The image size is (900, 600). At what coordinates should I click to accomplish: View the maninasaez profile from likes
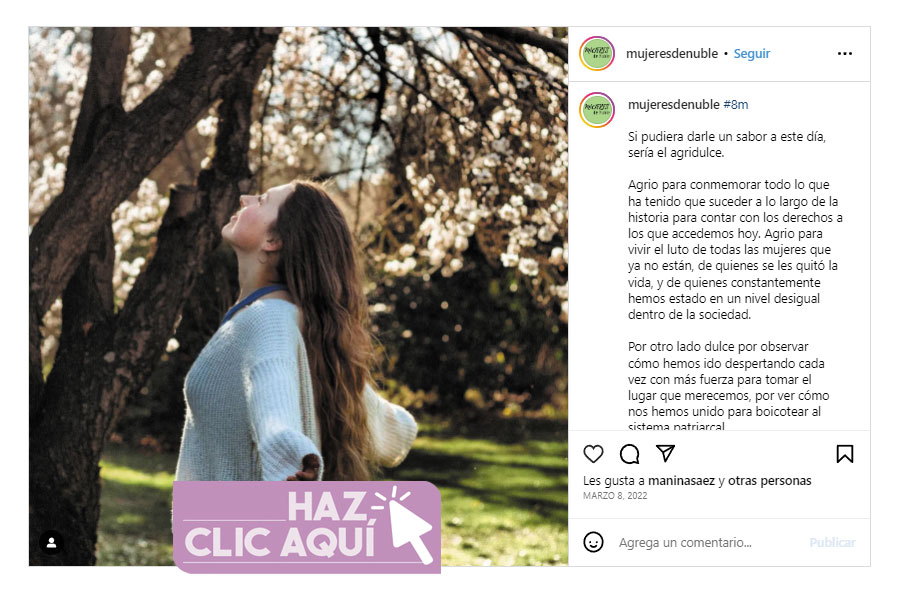(x=681, y=481)
